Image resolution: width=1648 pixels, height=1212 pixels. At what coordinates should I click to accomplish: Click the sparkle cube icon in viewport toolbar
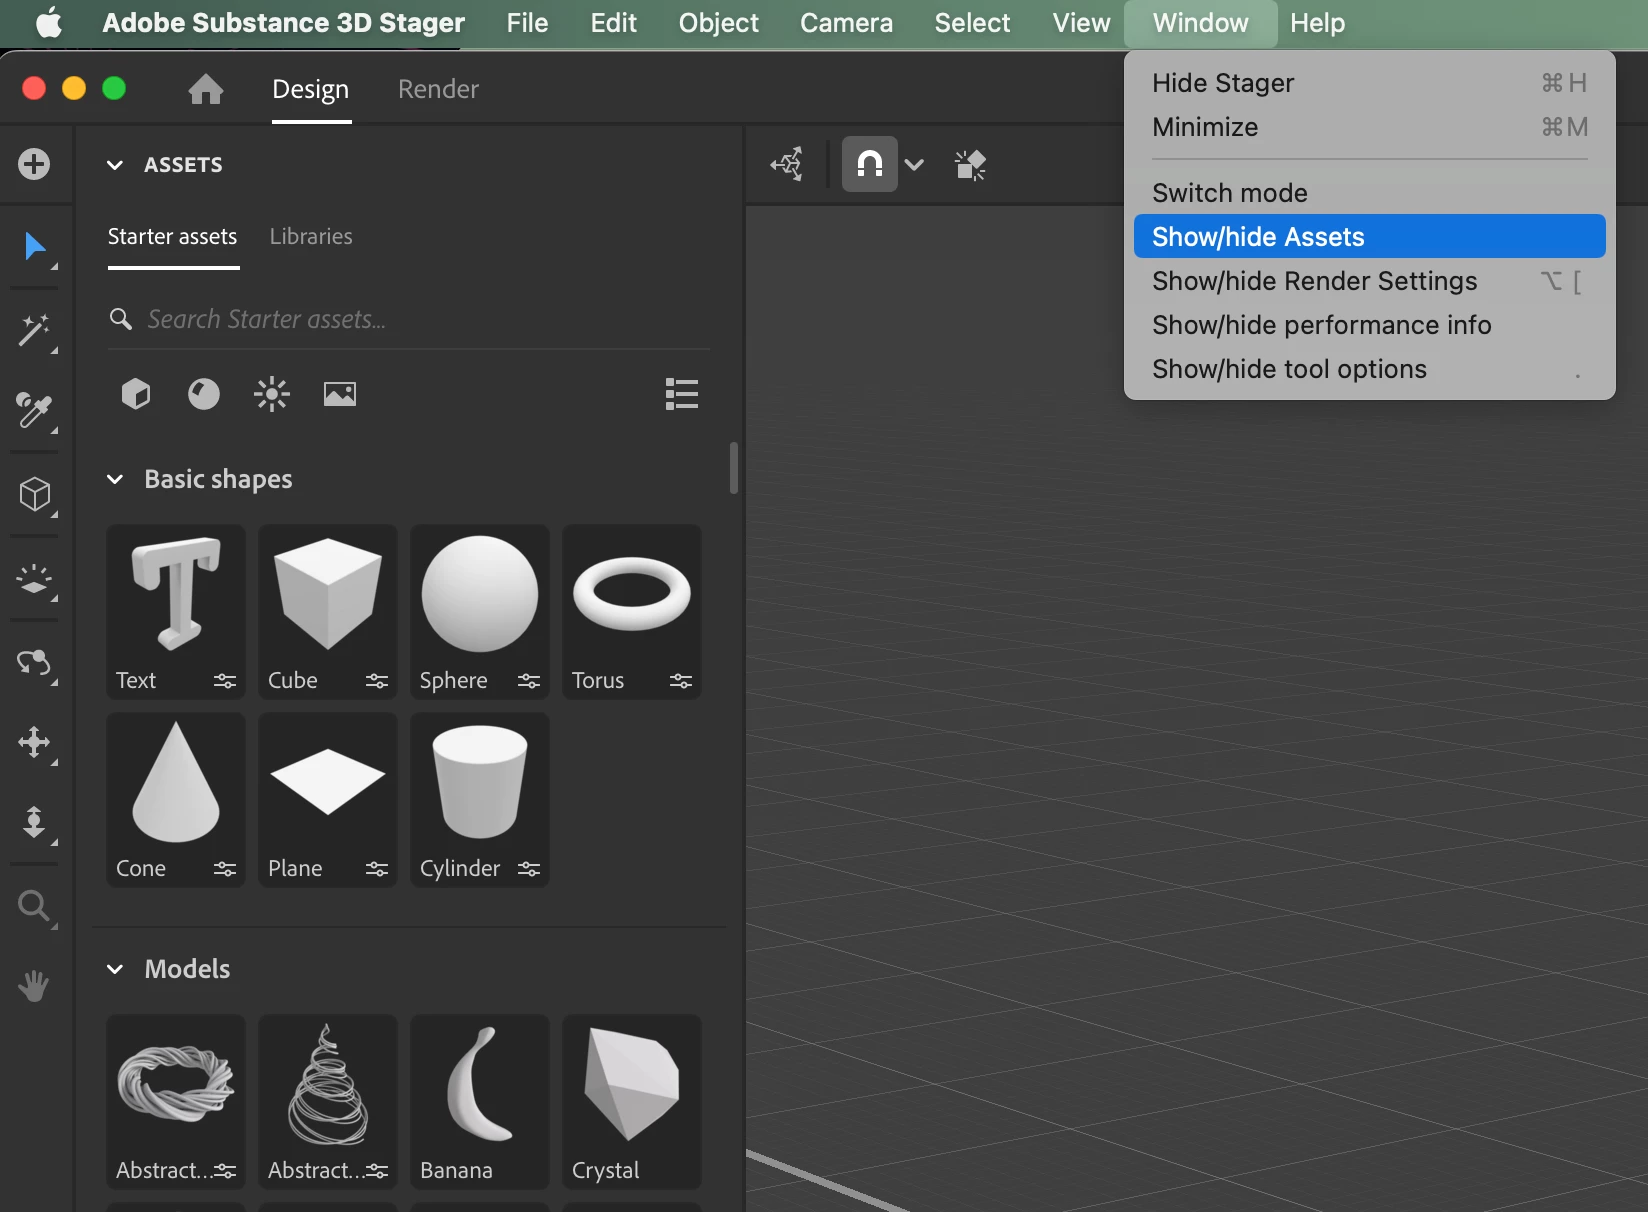tap(970, 164)
